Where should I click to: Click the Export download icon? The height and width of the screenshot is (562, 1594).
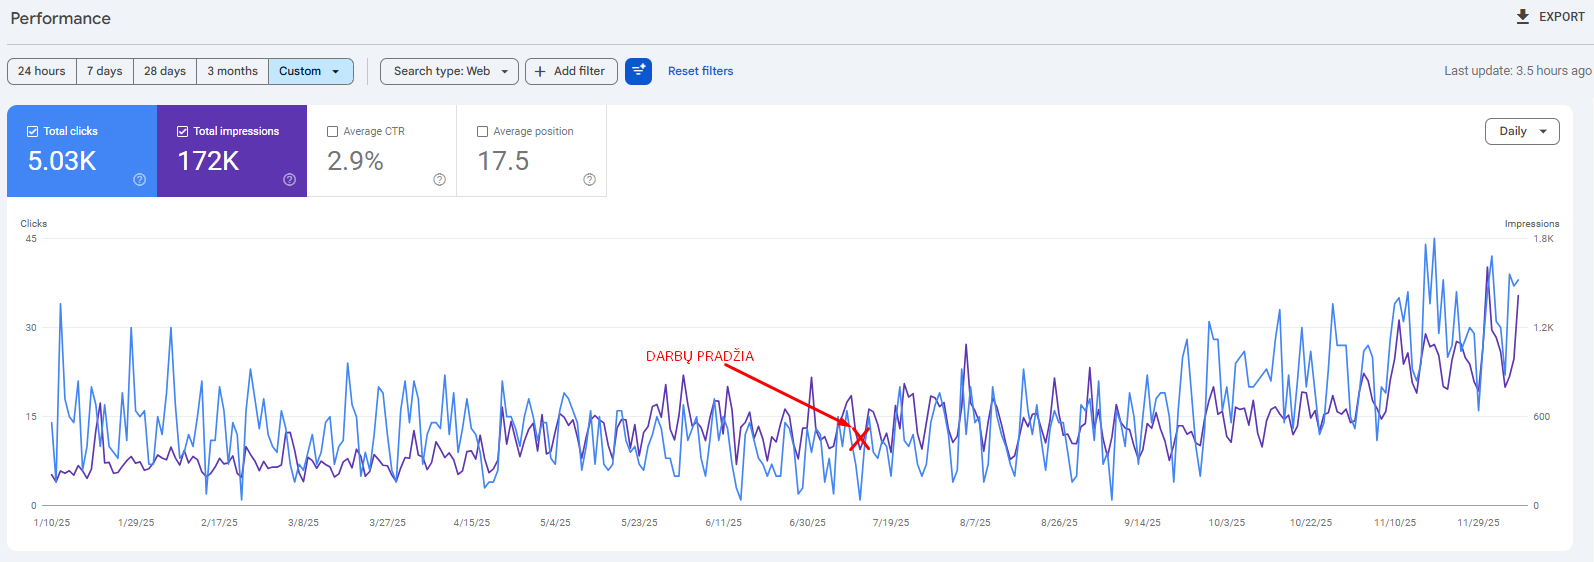[x=1523, y=17]
